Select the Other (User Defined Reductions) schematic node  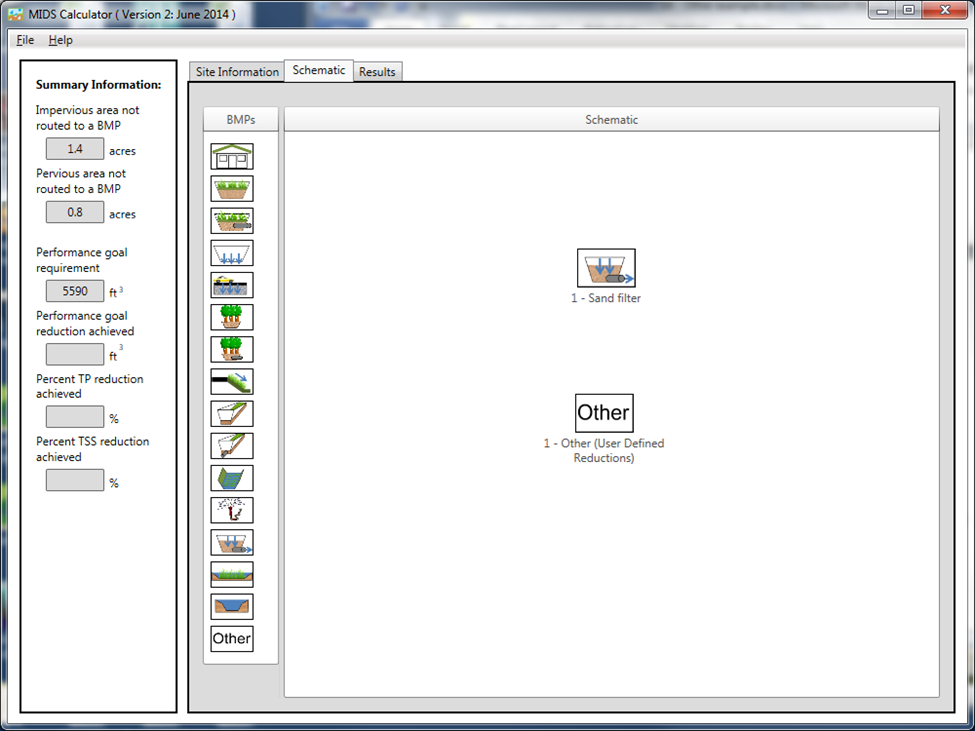tap(604, 413)
